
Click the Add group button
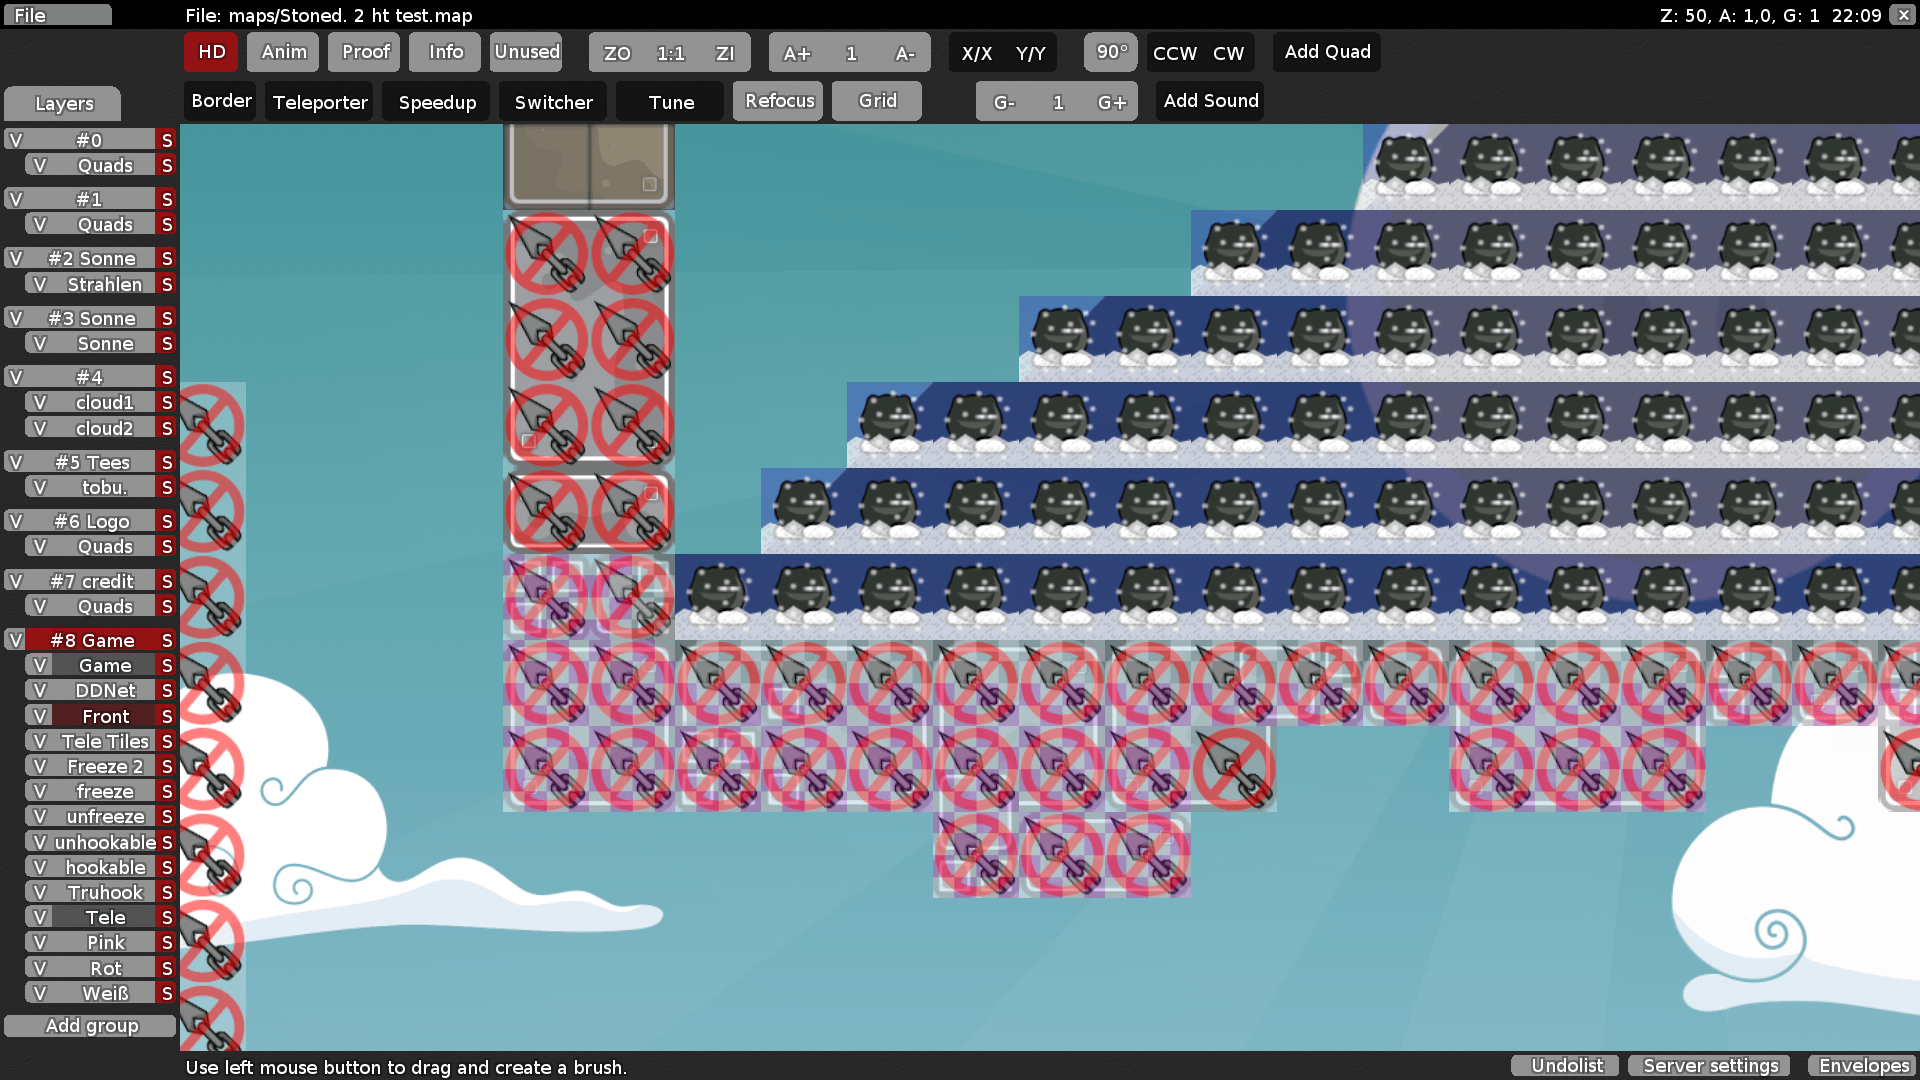coord(90,1025)
